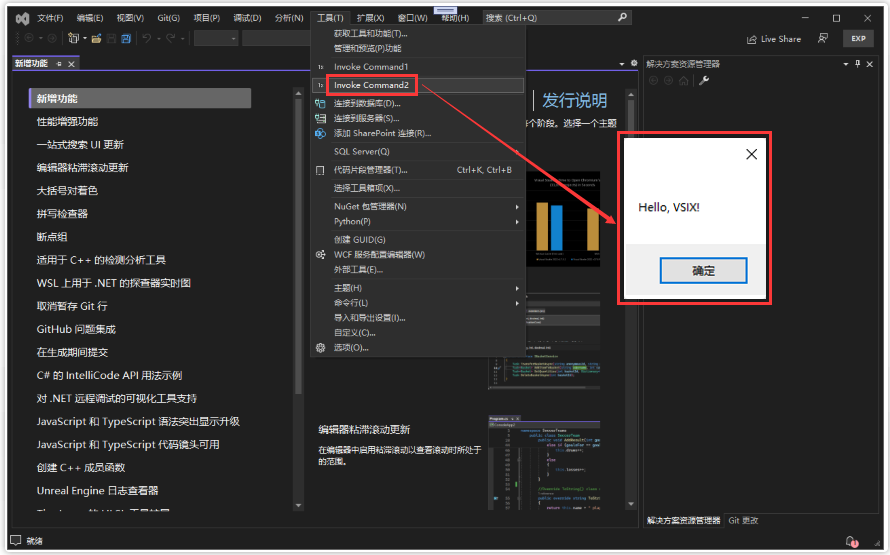The height and width of the screenshot is (555, 890).
Task: Click 确定 button in Hello VSIX dialog
Action: pyautogui.click(x=703, y=271)
